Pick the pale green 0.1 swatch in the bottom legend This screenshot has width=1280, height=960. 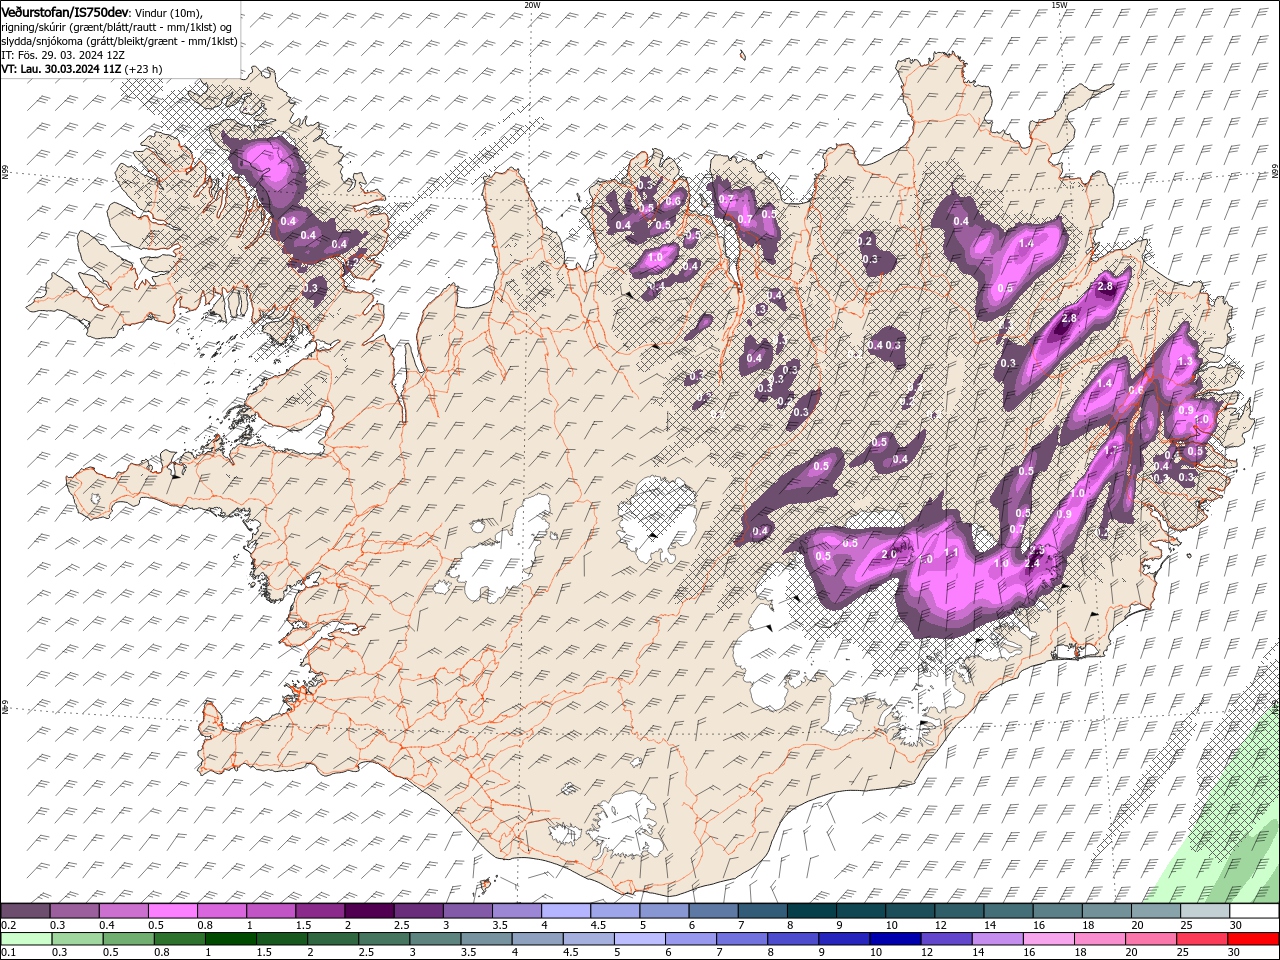point(27,939)
